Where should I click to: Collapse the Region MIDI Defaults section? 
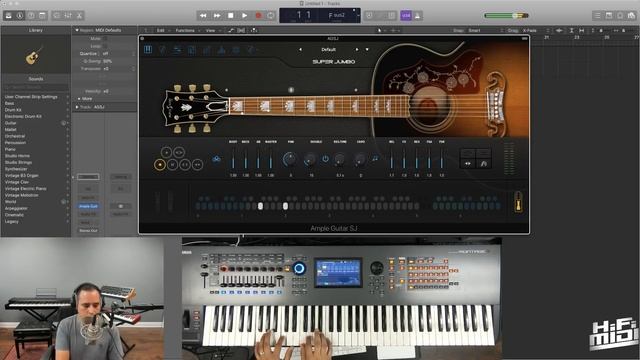click(77, 30)
